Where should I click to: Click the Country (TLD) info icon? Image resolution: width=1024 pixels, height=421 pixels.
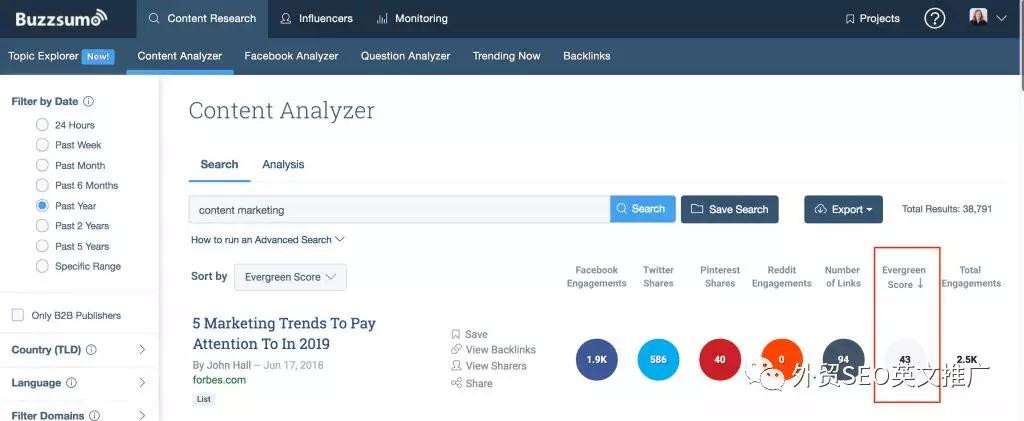(x=91, y=350)
